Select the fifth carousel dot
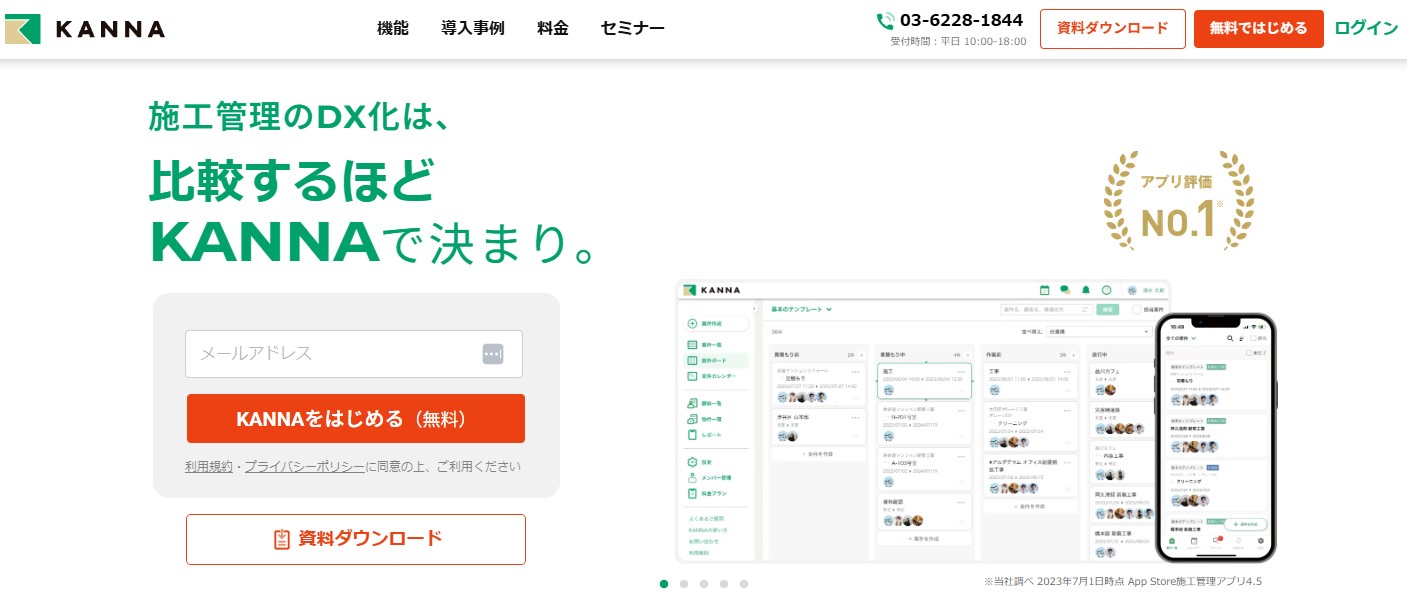The height and width of the screenshot is (605, 1407). [x=744, y=583]
